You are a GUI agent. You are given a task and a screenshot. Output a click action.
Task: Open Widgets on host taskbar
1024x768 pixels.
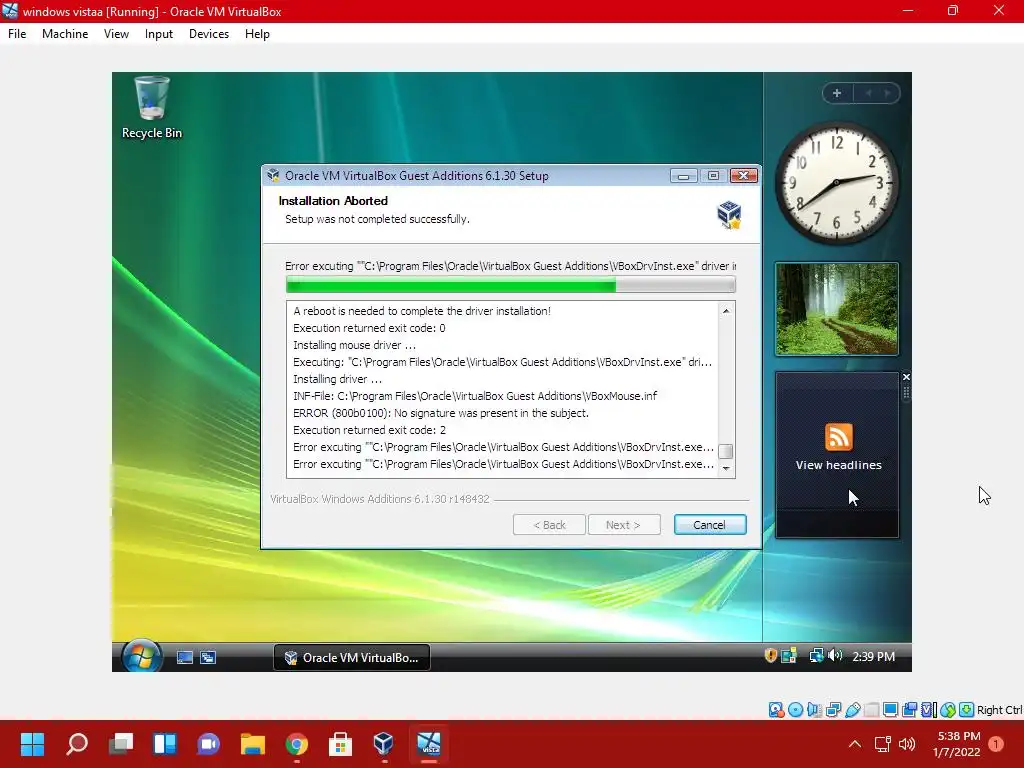[165, 744]
